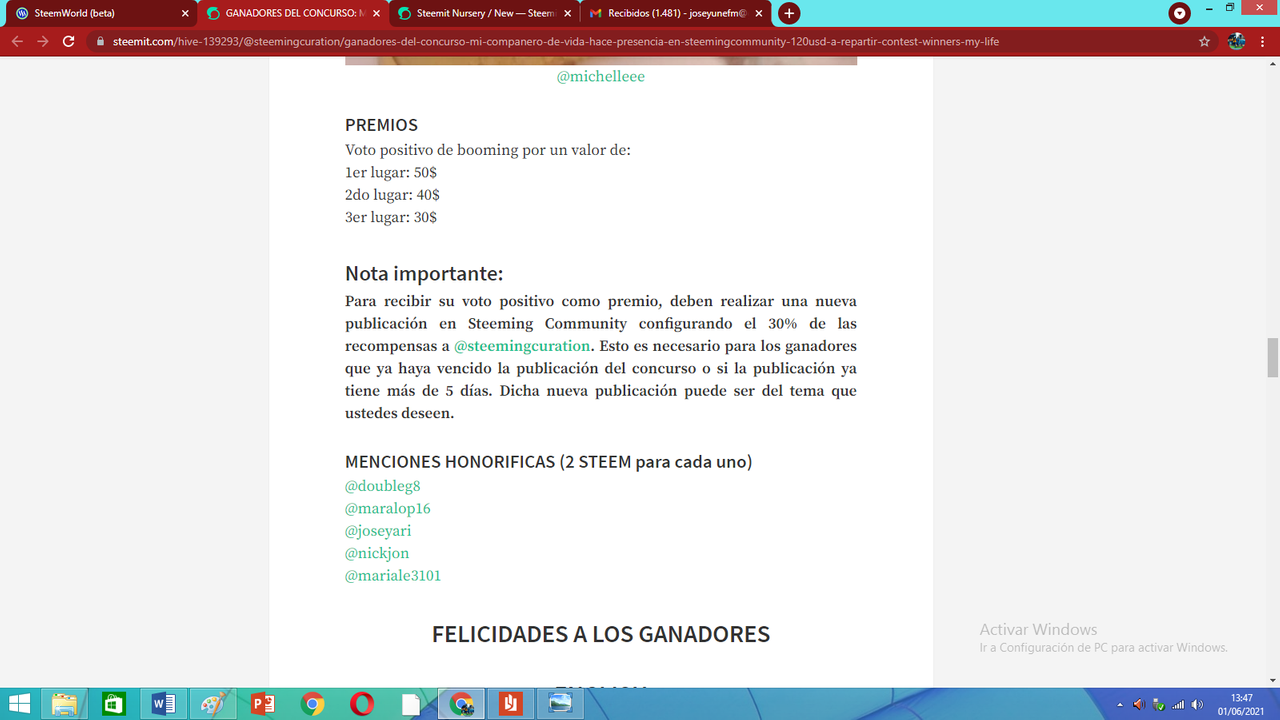Open Paint from the taskbar
1280x720 pixels.
(x=213, y=704)
